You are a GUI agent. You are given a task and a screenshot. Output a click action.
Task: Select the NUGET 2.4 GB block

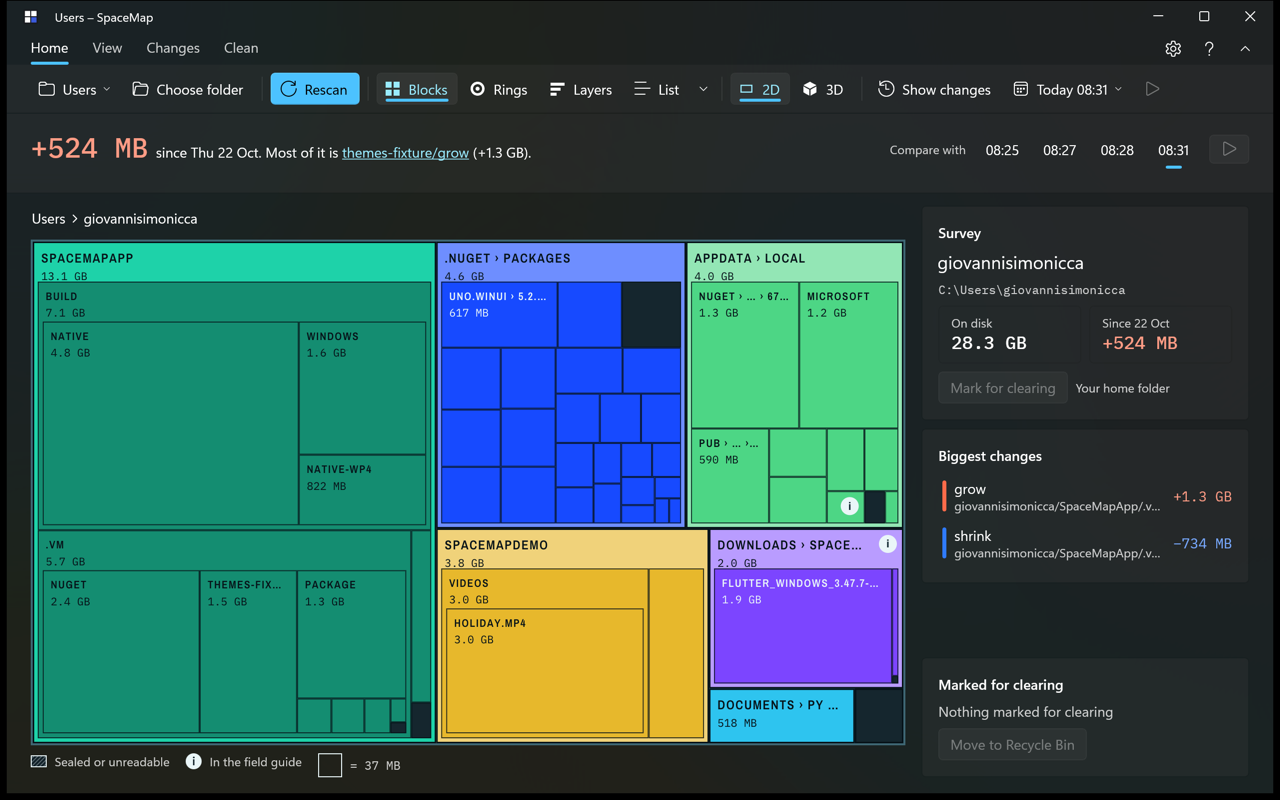point(121,652)
